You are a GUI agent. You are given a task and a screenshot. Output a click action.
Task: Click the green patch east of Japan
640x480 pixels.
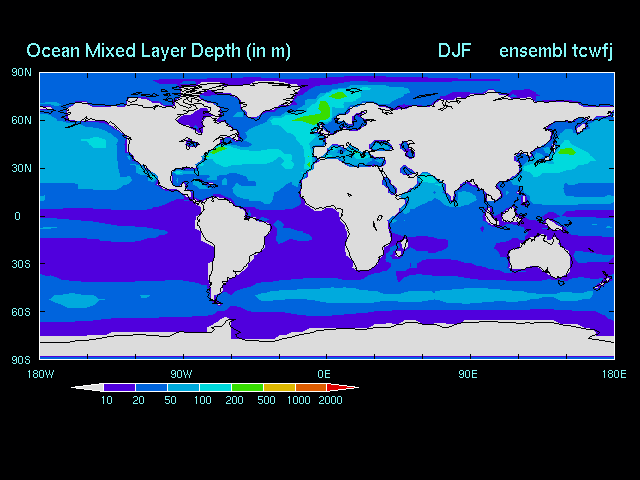tap(567, 151)
